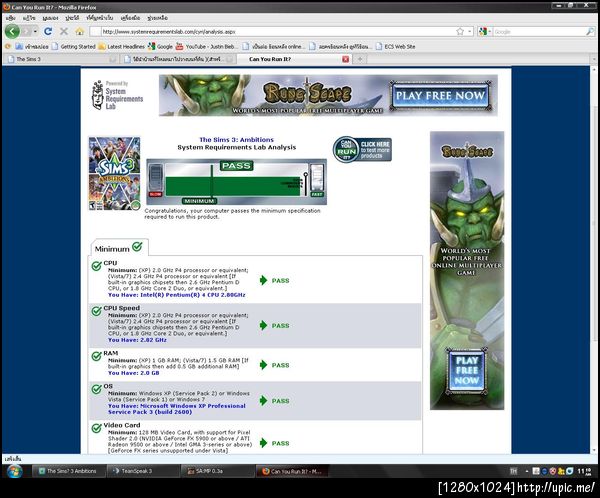Switch to the middle Thai-titled tab
Viewport: 600px width, 498px height.
(x=178, y=59)
